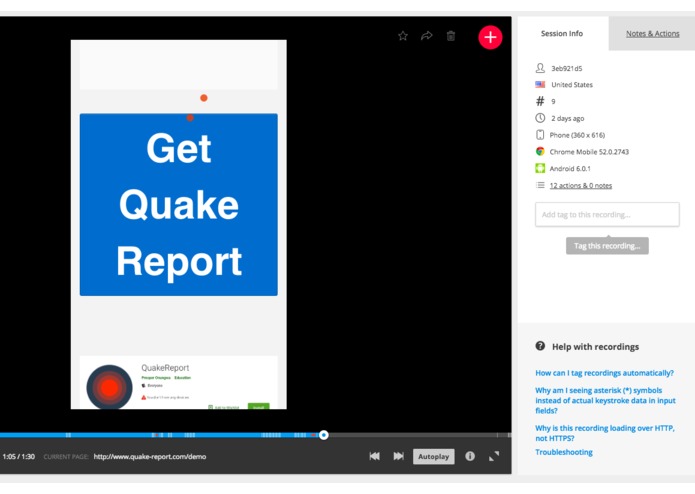The width and height of the screenshot is (695, 494).
Task: Open recording info icon in player bar
Action: pyautogui.click(x=470, y=456)
